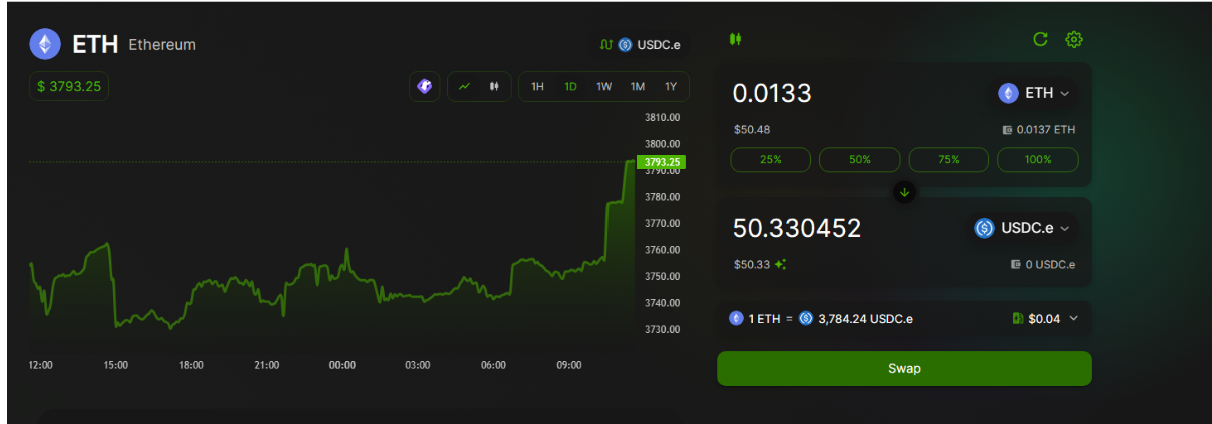Switch to line chart view
Viewport: 1212px width, 424px height.
[x=464, y=86]
